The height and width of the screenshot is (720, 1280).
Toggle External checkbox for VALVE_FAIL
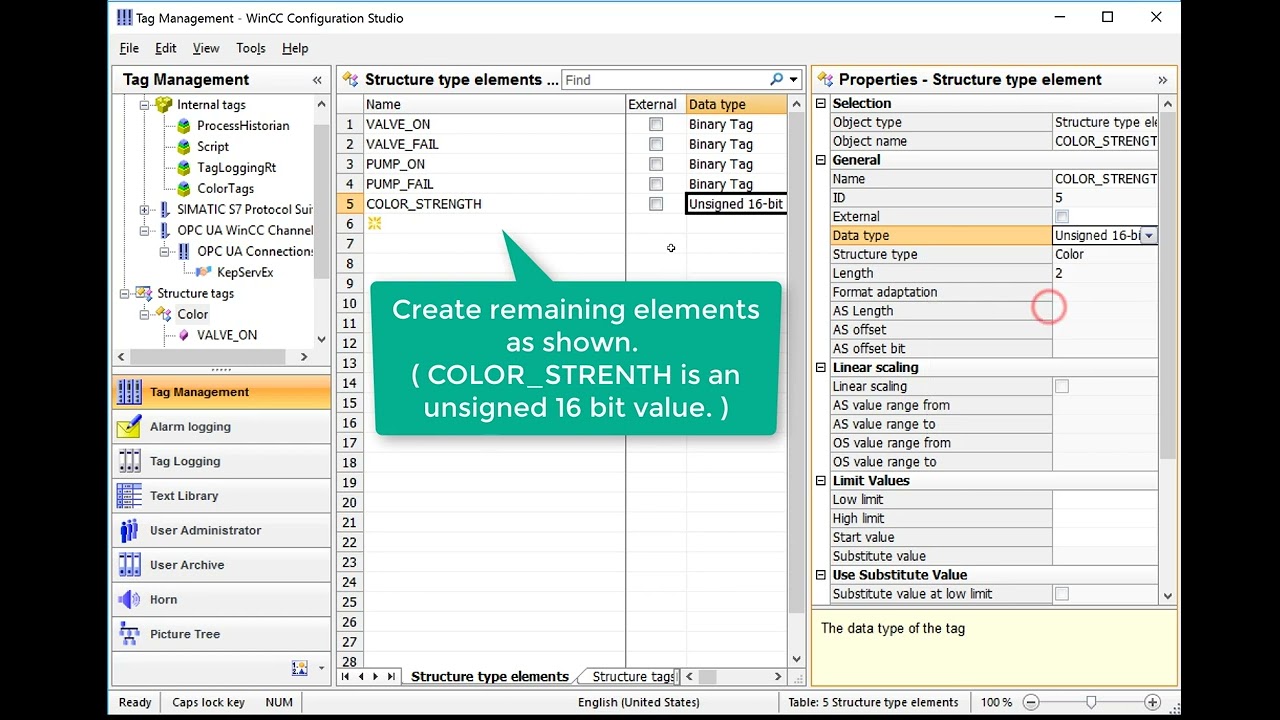(656, 145)
